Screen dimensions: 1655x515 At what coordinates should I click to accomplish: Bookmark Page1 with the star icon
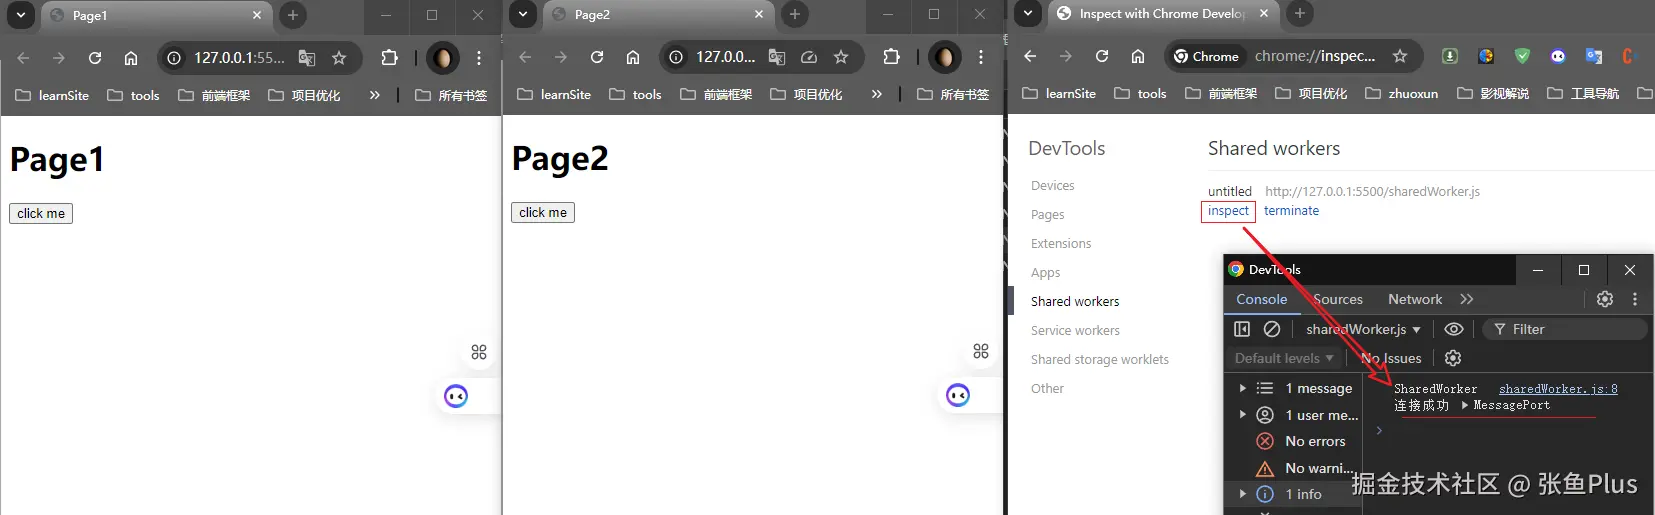coord(339,58)
